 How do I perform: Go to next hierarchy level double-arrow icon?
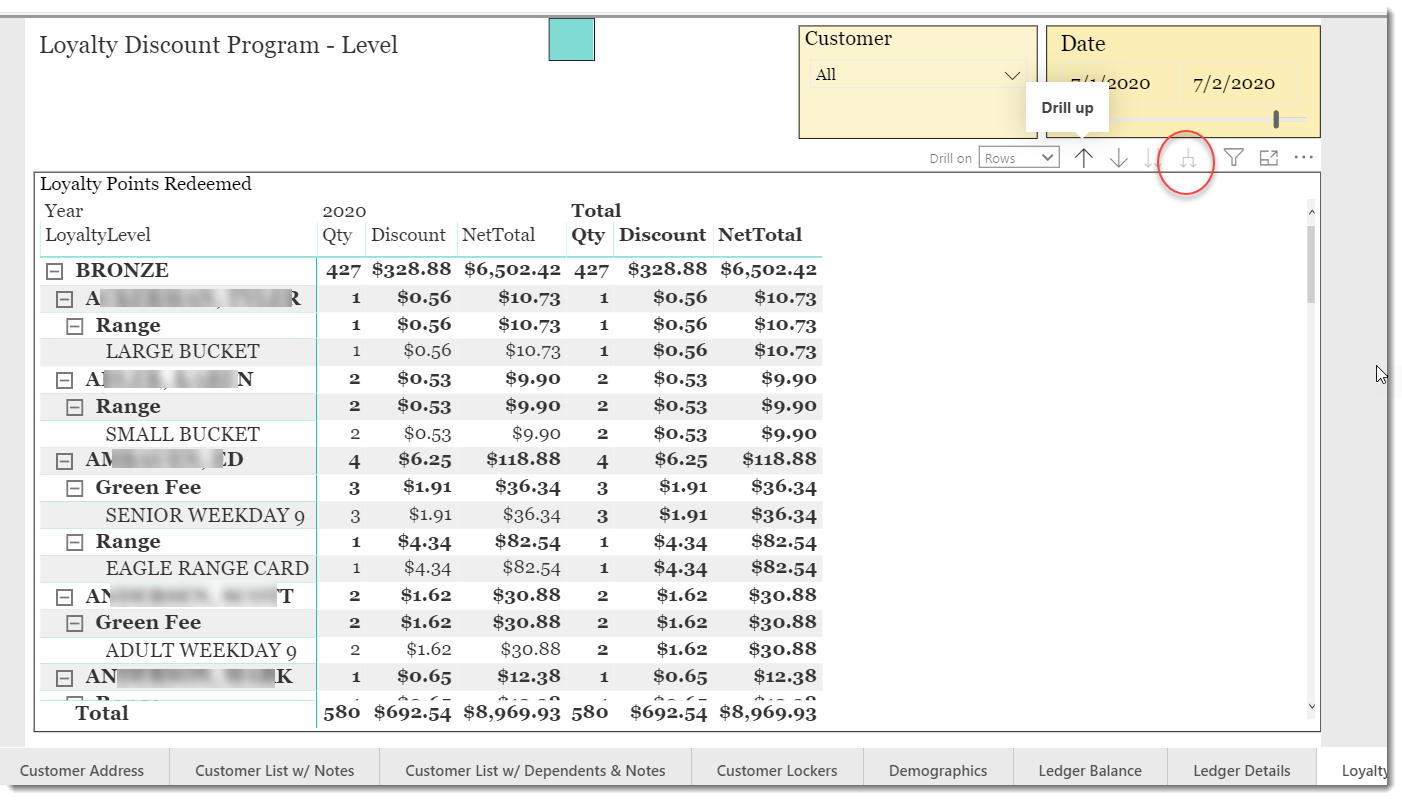pos(1152,158)
